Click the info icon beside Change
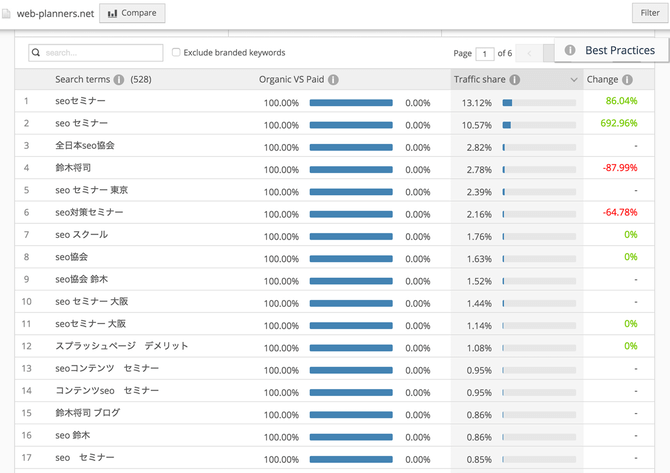The image size is (670, 473). pos(627,80)
